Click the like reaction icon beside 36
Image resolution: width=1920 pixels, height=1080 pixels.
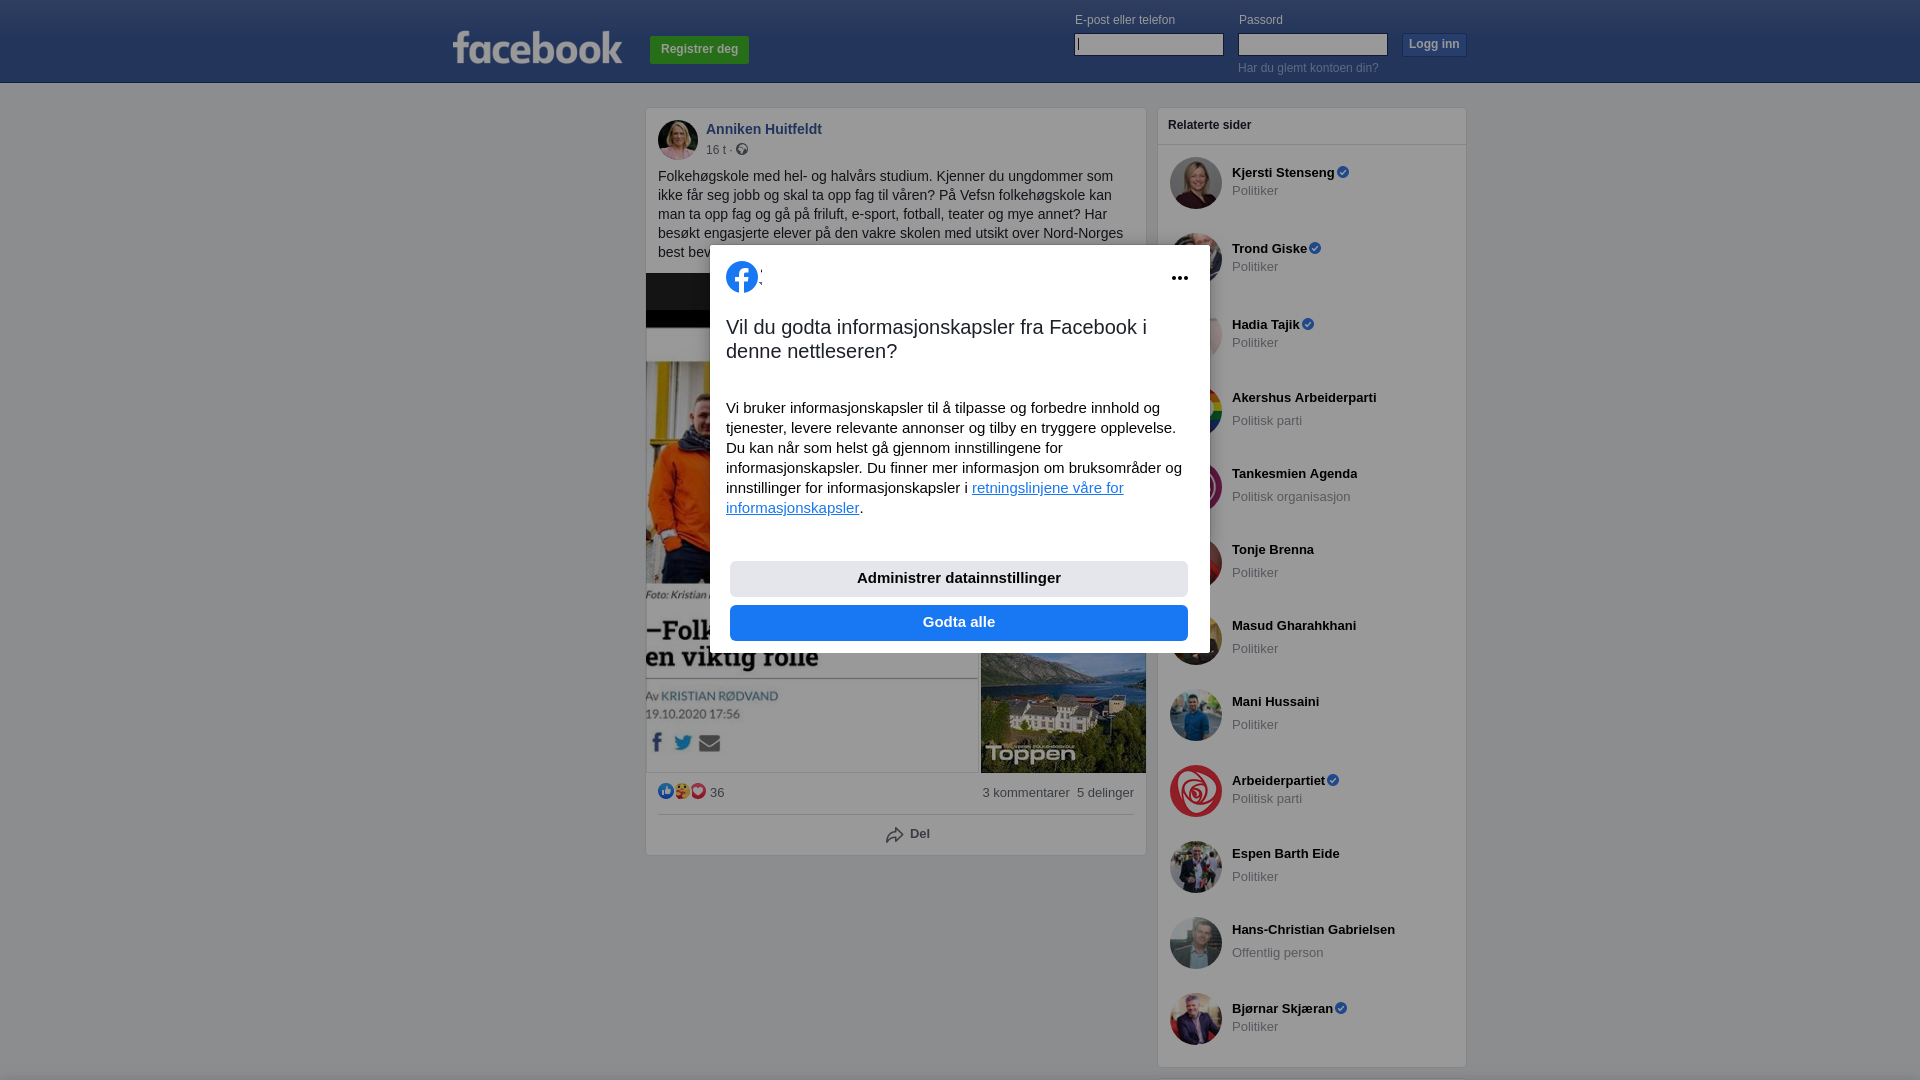[666, 791]
